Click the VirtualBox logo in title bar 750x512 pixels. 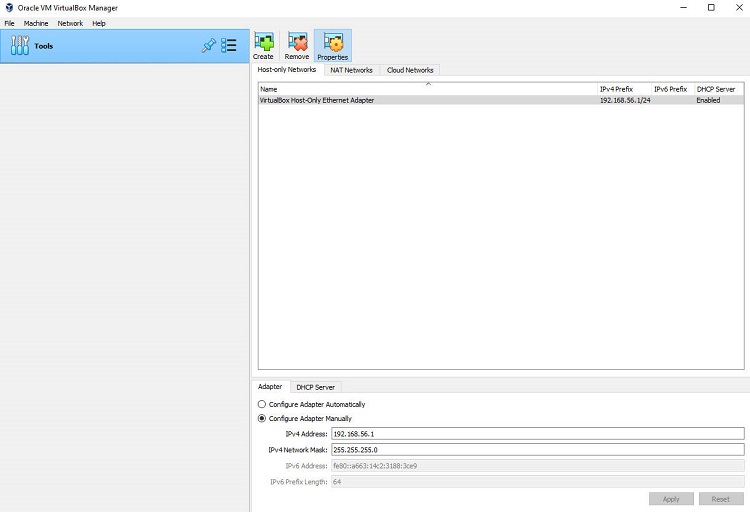(x=9, y=8)
